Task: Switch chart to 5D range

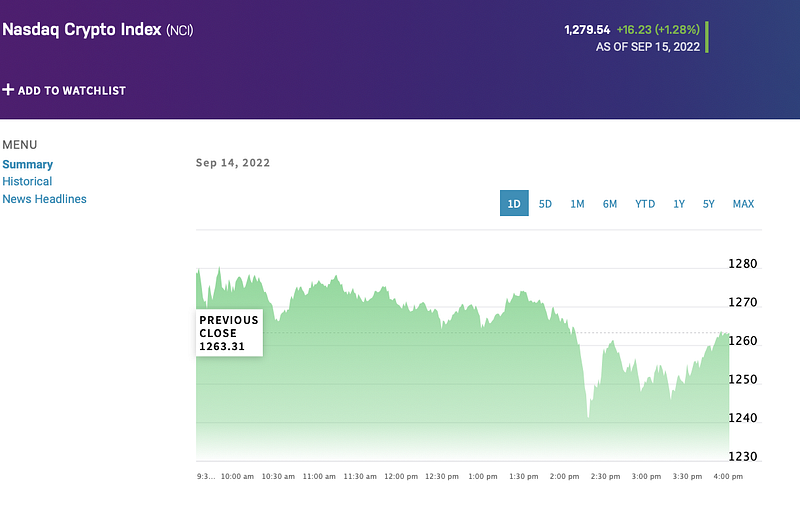Action: tap(545, 204)
